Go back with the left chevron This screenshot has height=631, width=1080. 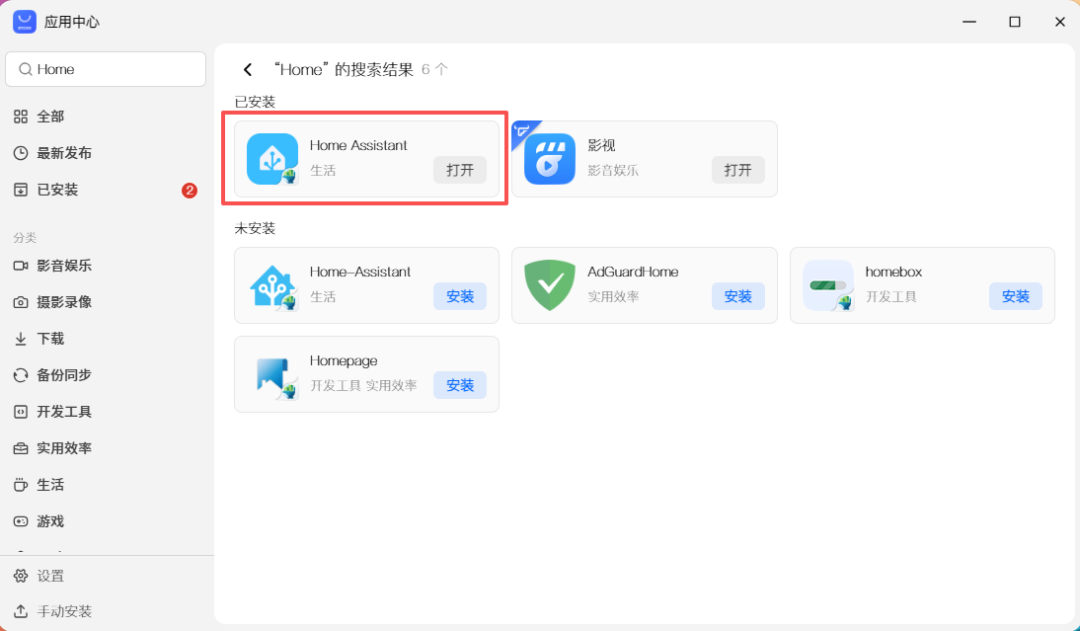pyautogui.click(x=248, y=70)
